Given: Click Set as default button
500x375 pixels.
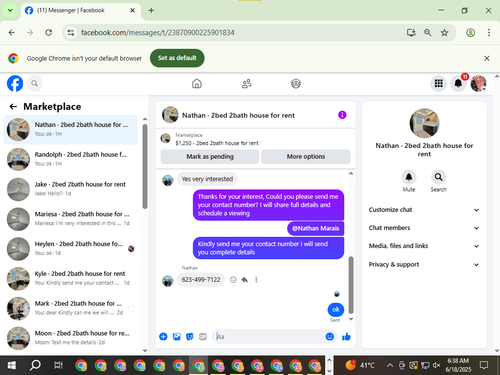Looking at the screenshot, I should (x=177, y=58).
